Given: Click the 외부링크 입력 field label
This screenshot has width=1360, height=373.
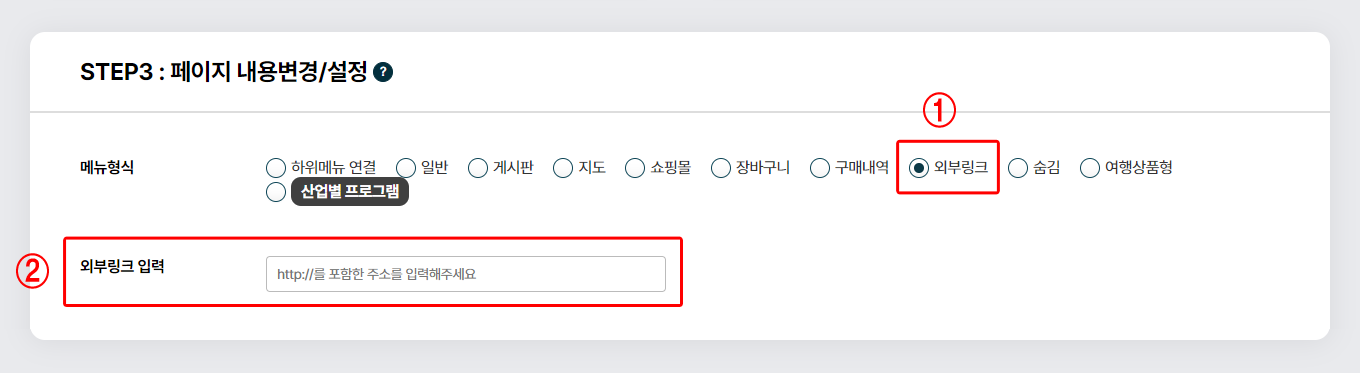Looking at the screenshot, I should click(121, 267).
